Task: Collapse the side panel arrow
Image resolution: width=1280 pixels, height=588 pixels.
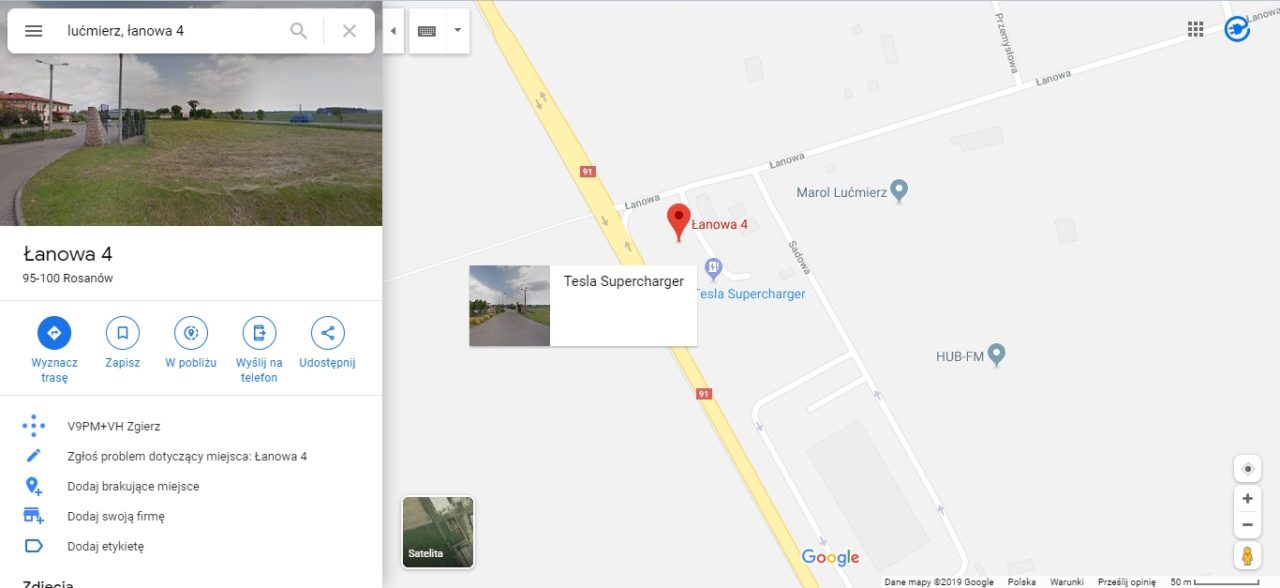Action: [393, 31]
